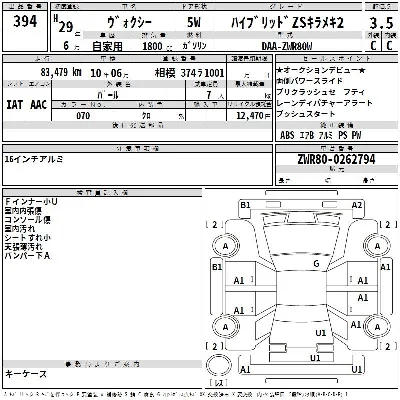Select the ABS equipment label
Image resolution: width=400 pixels, height=400 pixels.
287,135
